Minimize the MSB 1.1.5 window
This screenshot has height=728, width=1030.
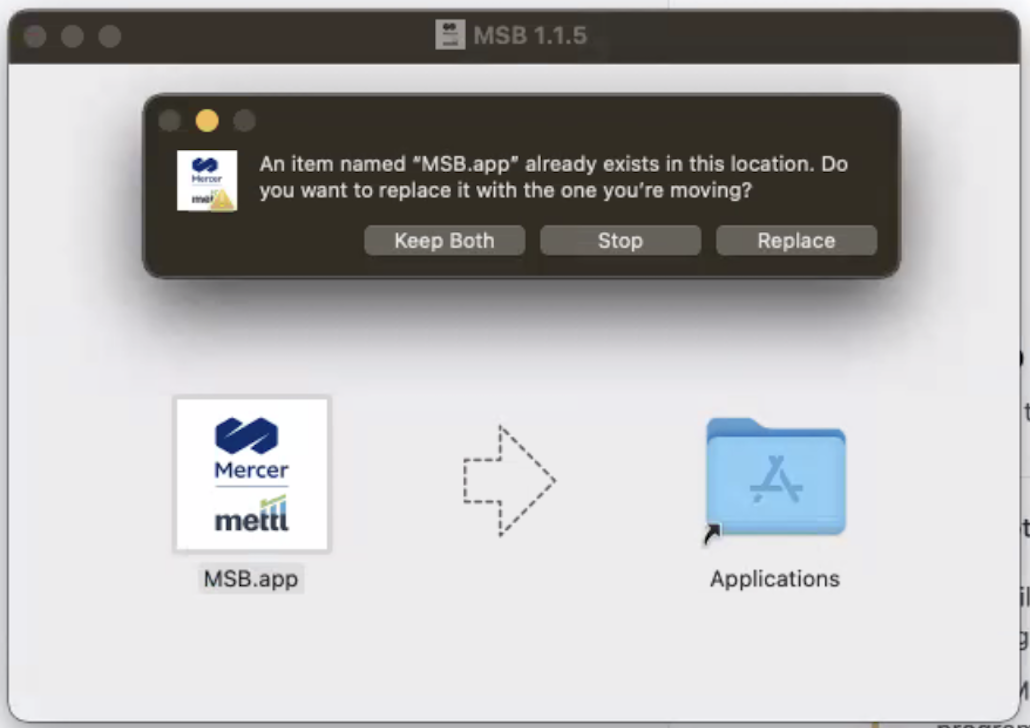pos(72,37)
